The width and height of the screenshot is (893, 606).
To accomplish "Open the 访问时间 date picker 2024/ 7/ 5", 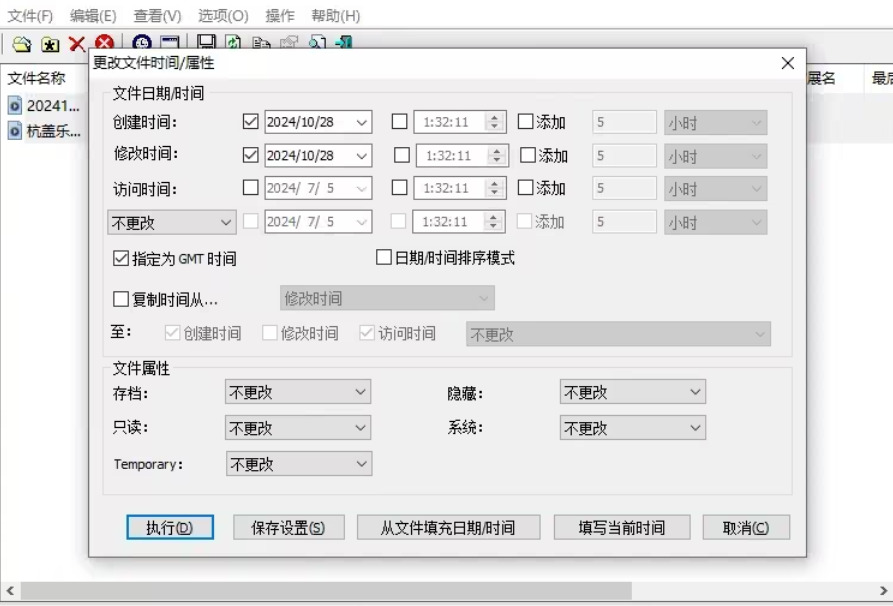I will pyautogui.click(x=361, y=189).
